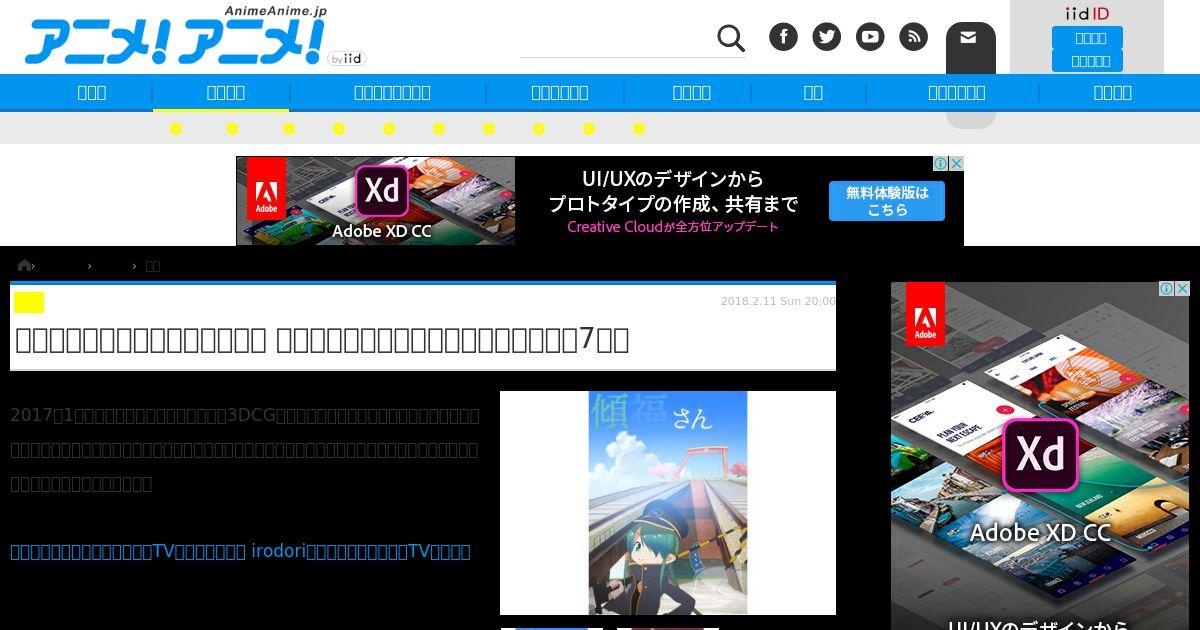Click the breadcrumb home icon
This screenshot has height=630, width=1200.
coord(24,265)
